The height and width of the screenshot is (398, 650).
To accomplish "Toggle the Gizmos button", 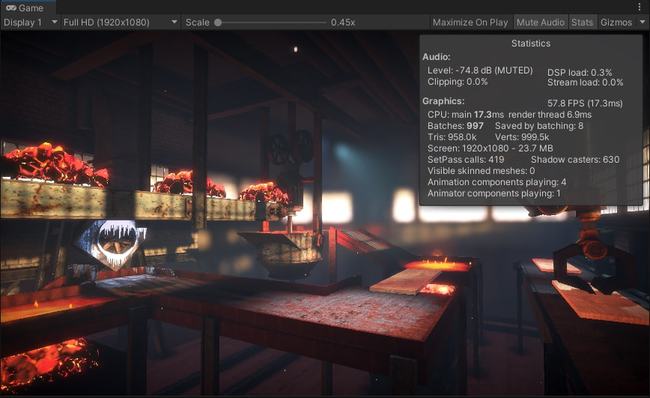I will pyautogui.click(x=616, y=22).
